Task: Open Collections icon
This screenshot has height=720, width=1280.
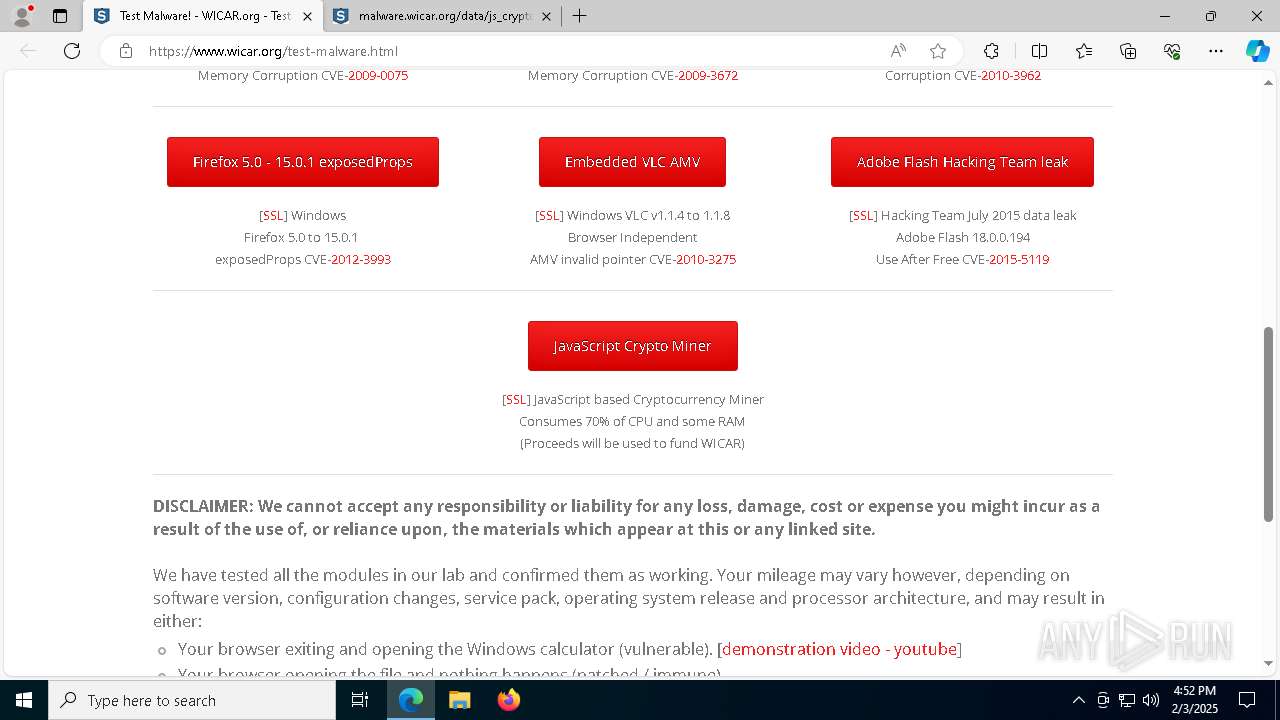Action: [1128, 51]
